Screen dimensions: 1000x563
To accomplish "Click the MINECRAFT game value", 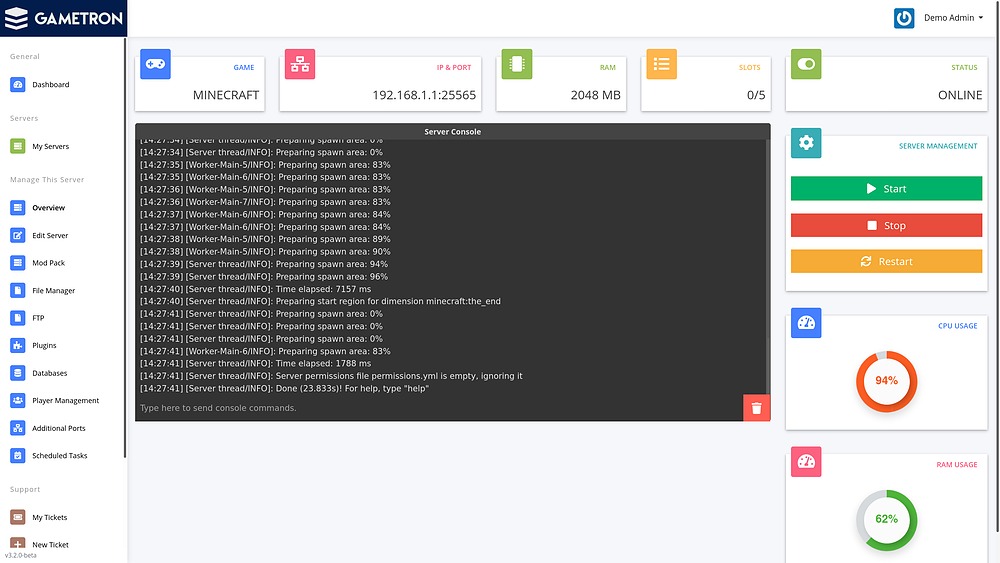I will (x=226, y=95).
